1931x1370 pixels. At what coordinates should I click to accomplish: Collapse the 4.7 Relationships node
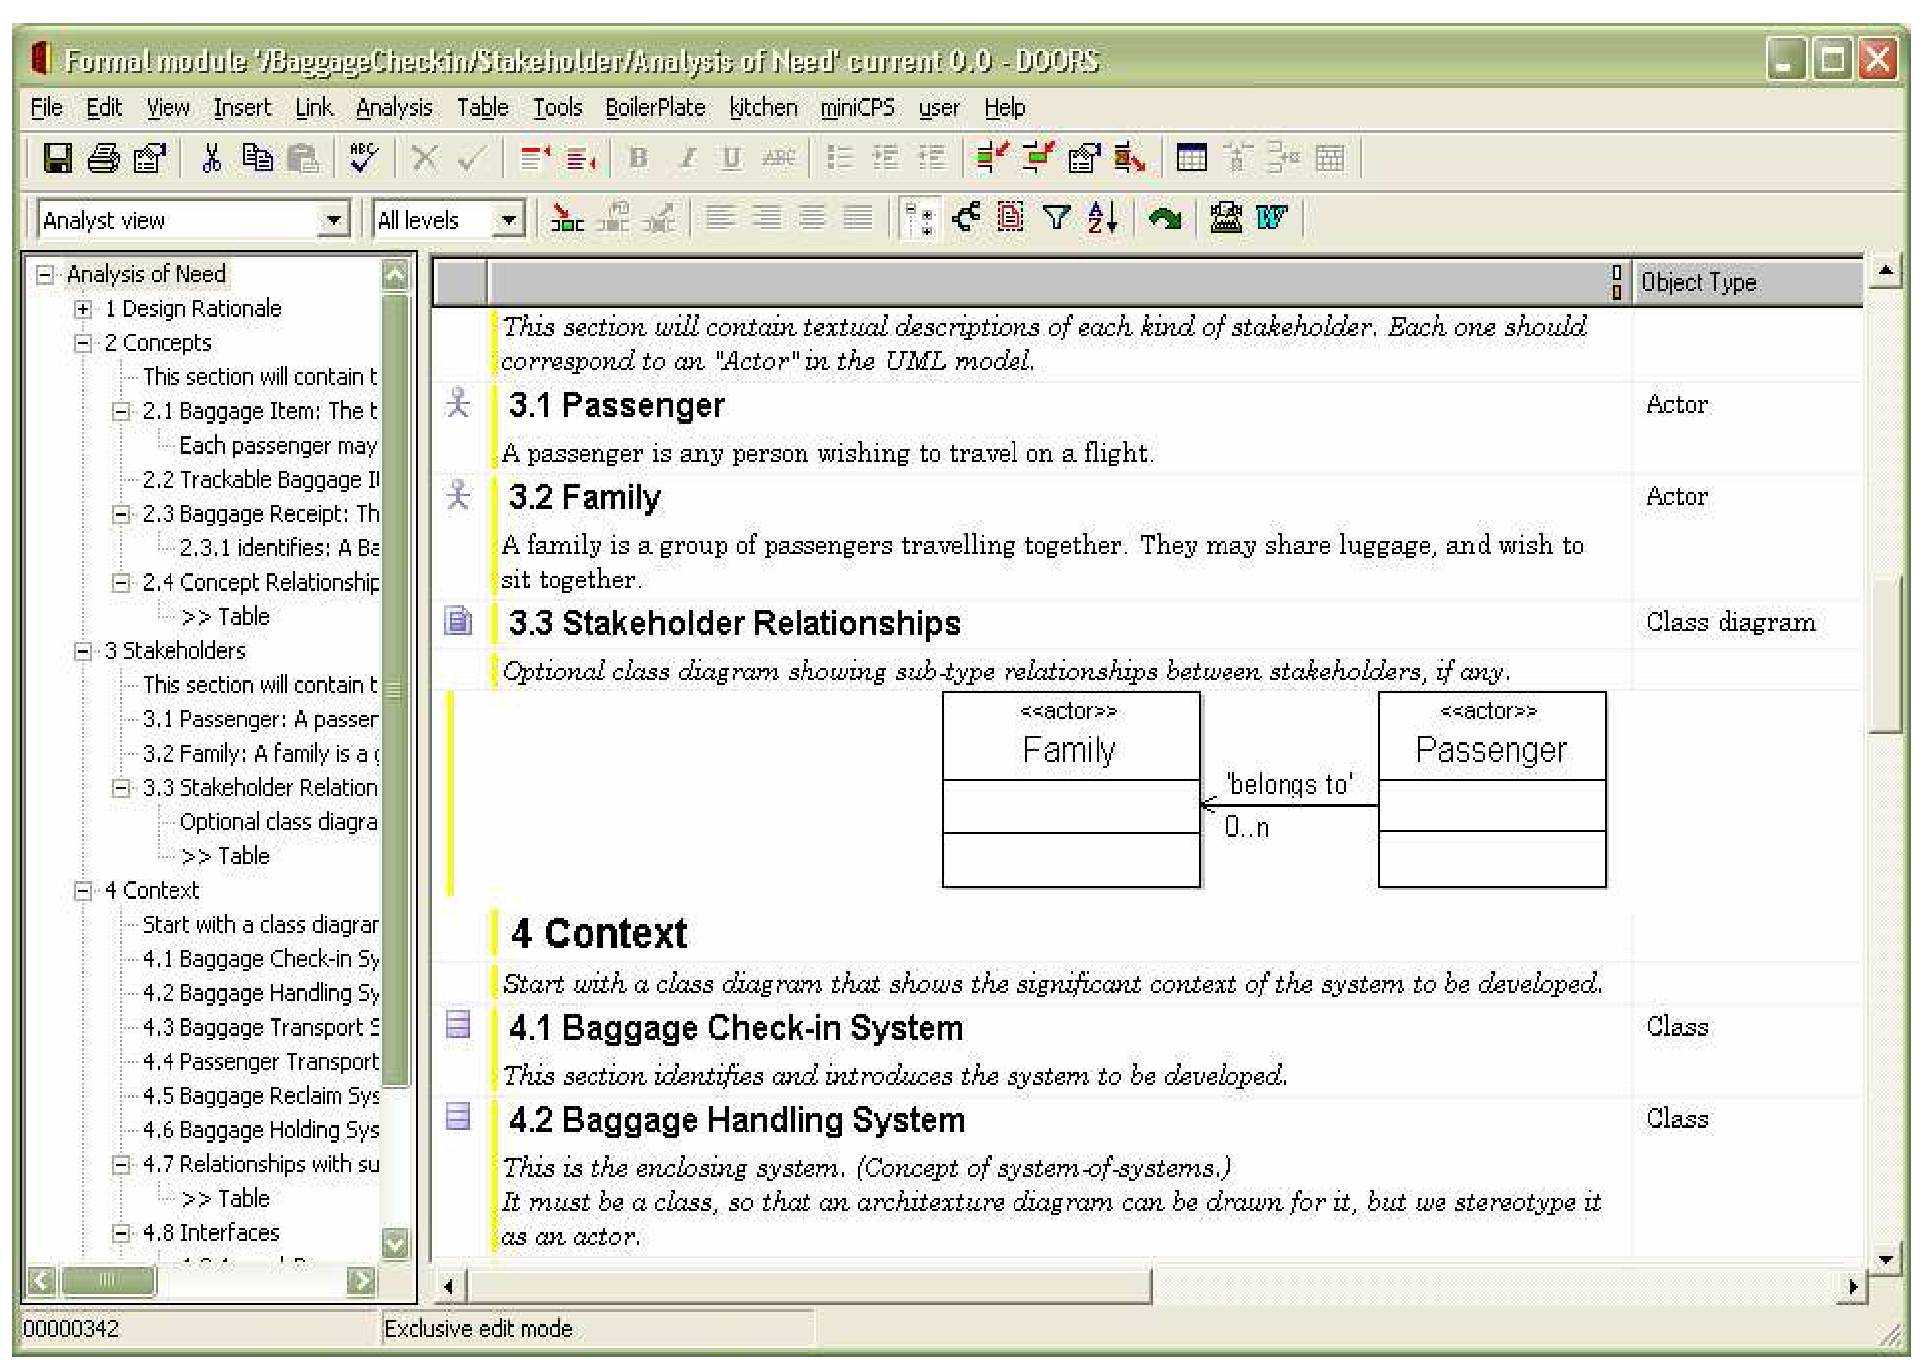click(121, 1164)
